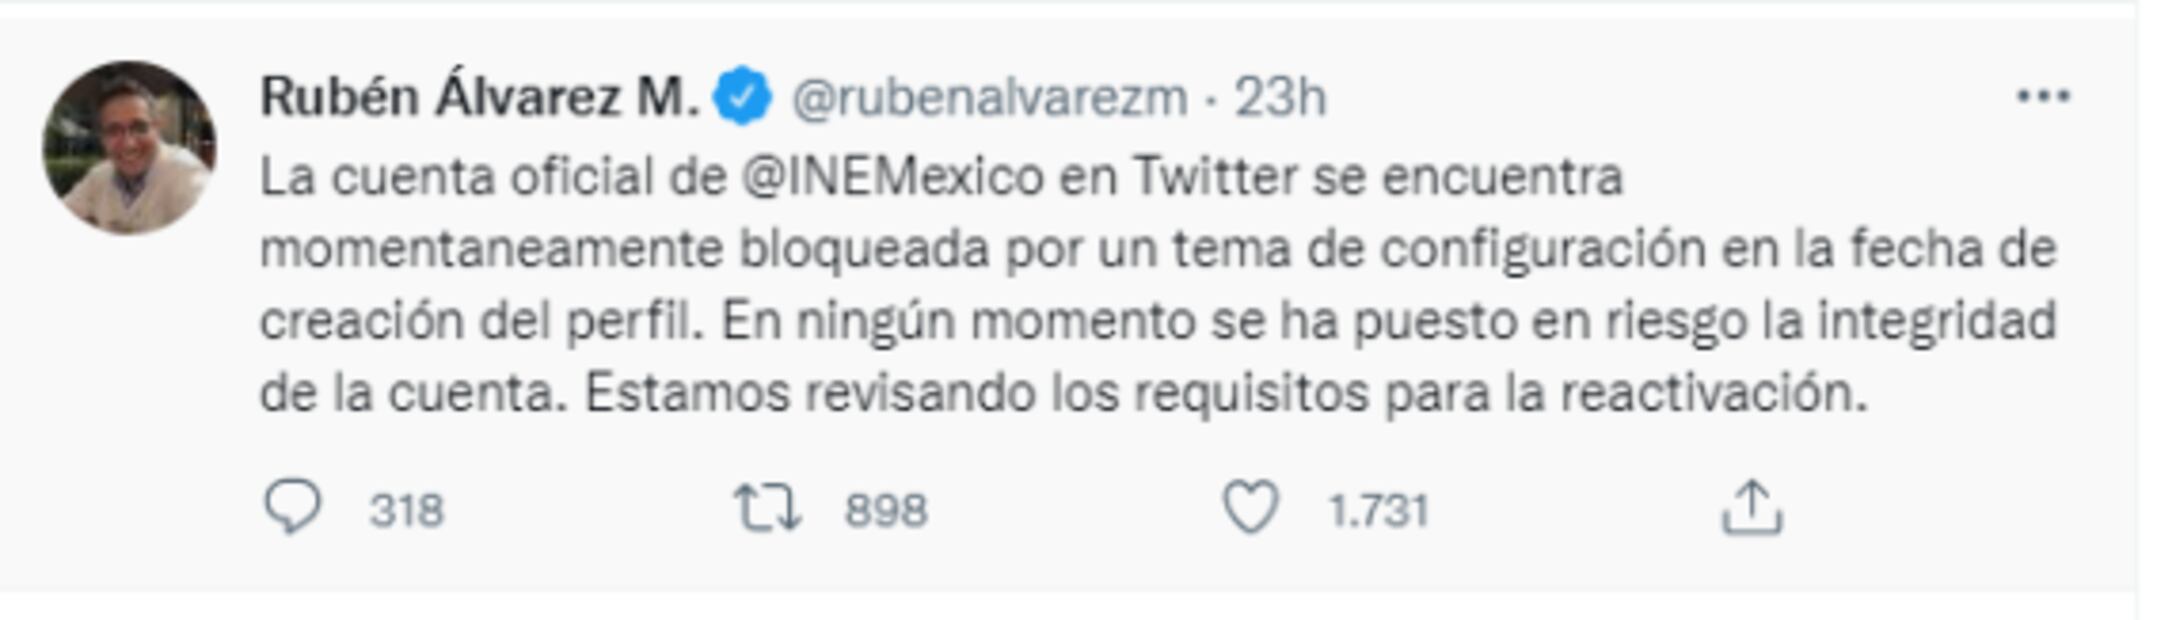Open Rubén Álvarez's profile photo
Screen dimensions: 2157x620
click(129, 148)
